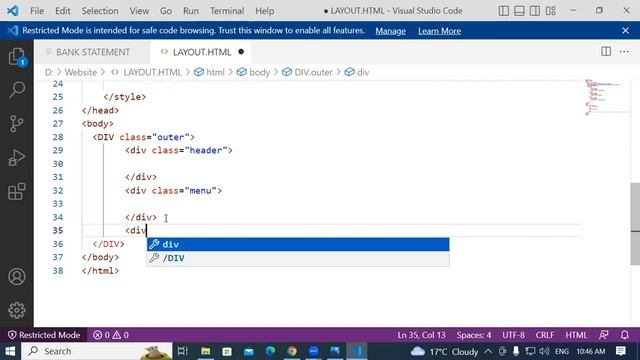
Task: Click the 17°C Cloudy weather widget
Action: click(x=444, y=351)
